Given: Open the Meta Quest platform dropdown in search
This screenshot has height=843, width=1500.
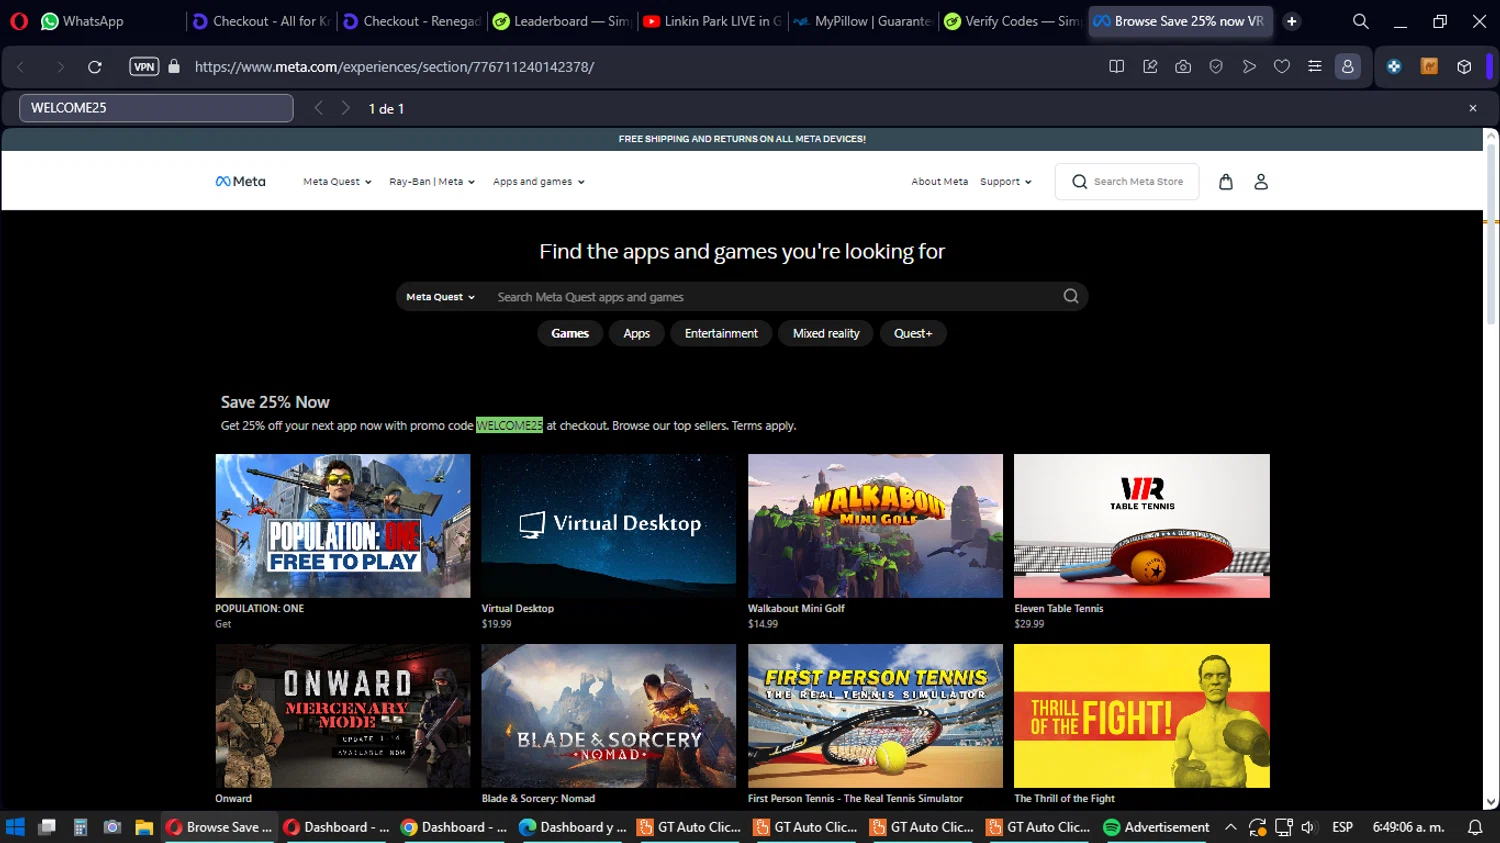Looking at the screenshot, I should [440, 297].
